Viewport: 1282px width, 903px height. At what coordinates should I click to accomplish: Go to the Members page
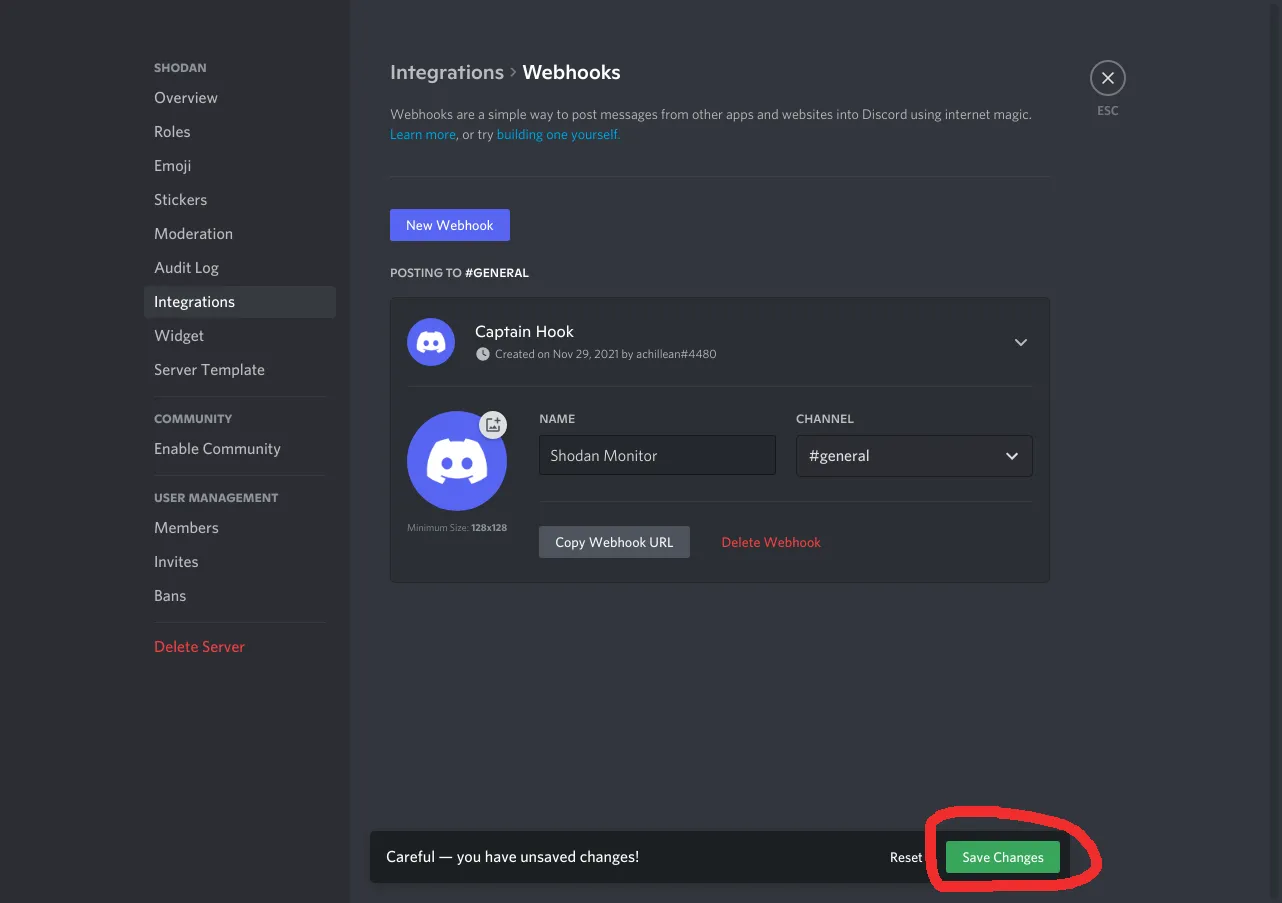[186, 527]
